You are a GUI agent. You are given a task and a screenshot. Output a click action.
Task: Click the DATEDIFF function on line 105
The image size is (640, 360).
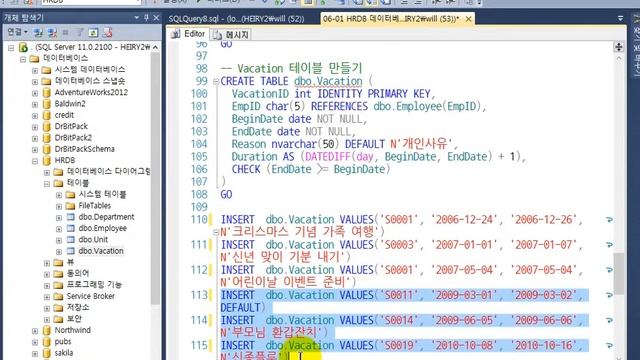pos(328,157)
